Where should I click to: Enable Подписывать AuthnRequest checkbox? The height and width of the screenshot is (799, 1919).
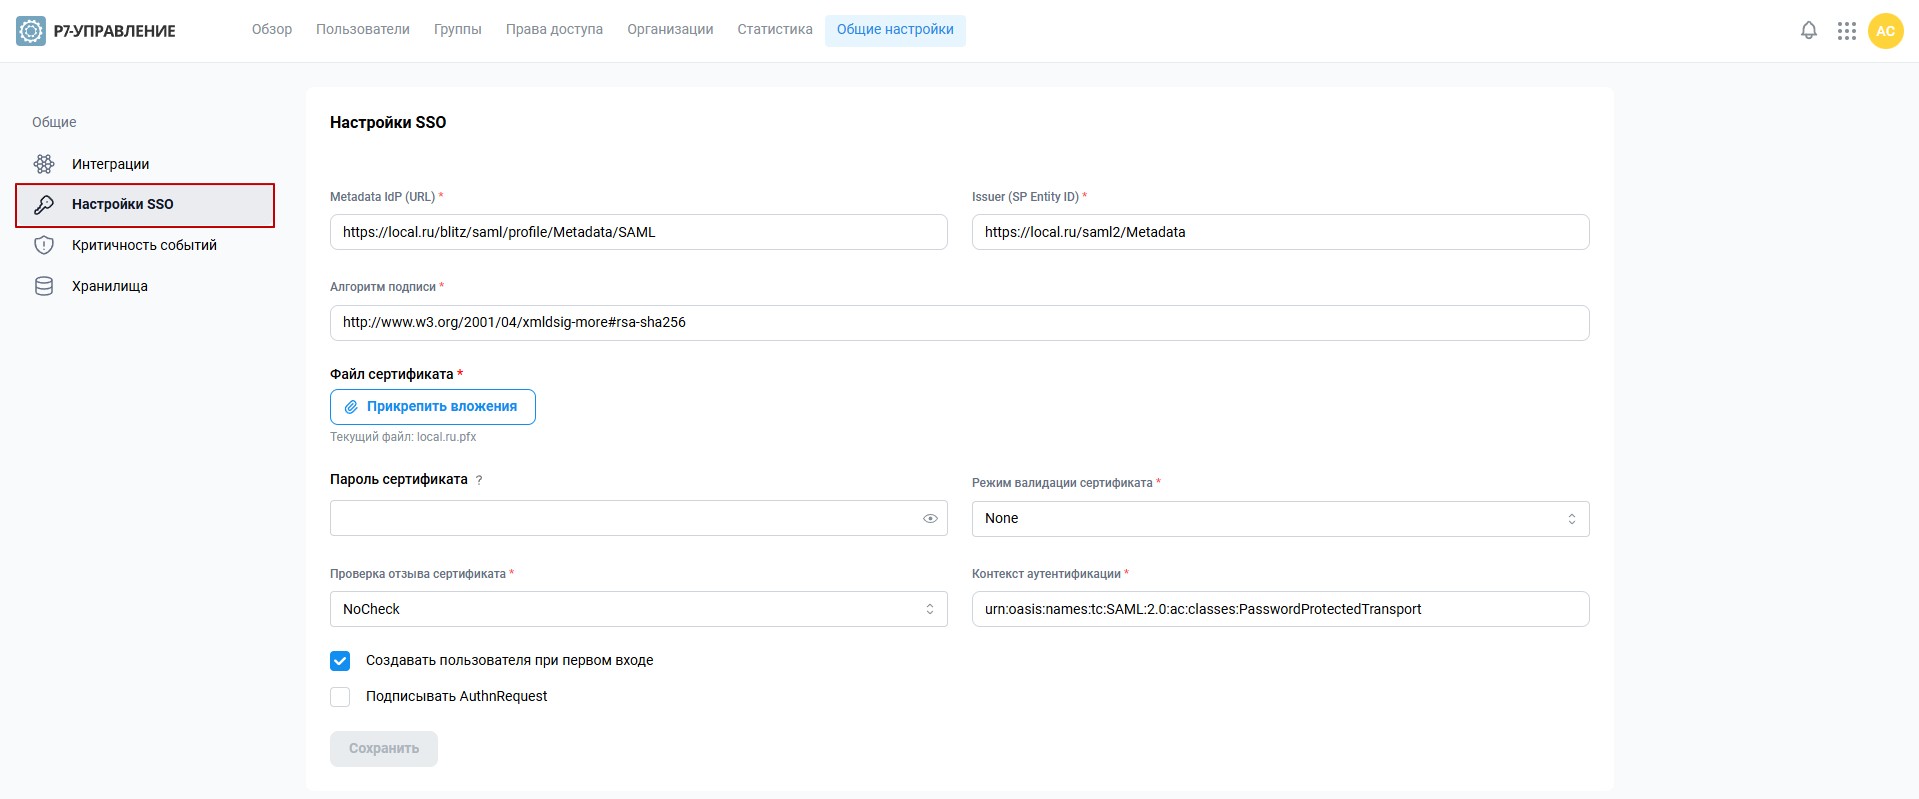(x=340, y=697)
